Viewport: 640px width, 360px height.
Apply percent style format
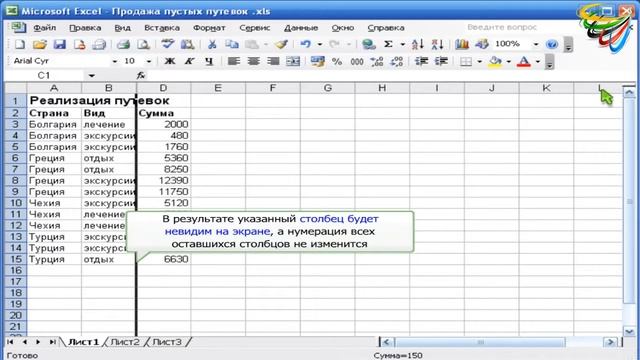pyautogui.click(x=337, y=61)
